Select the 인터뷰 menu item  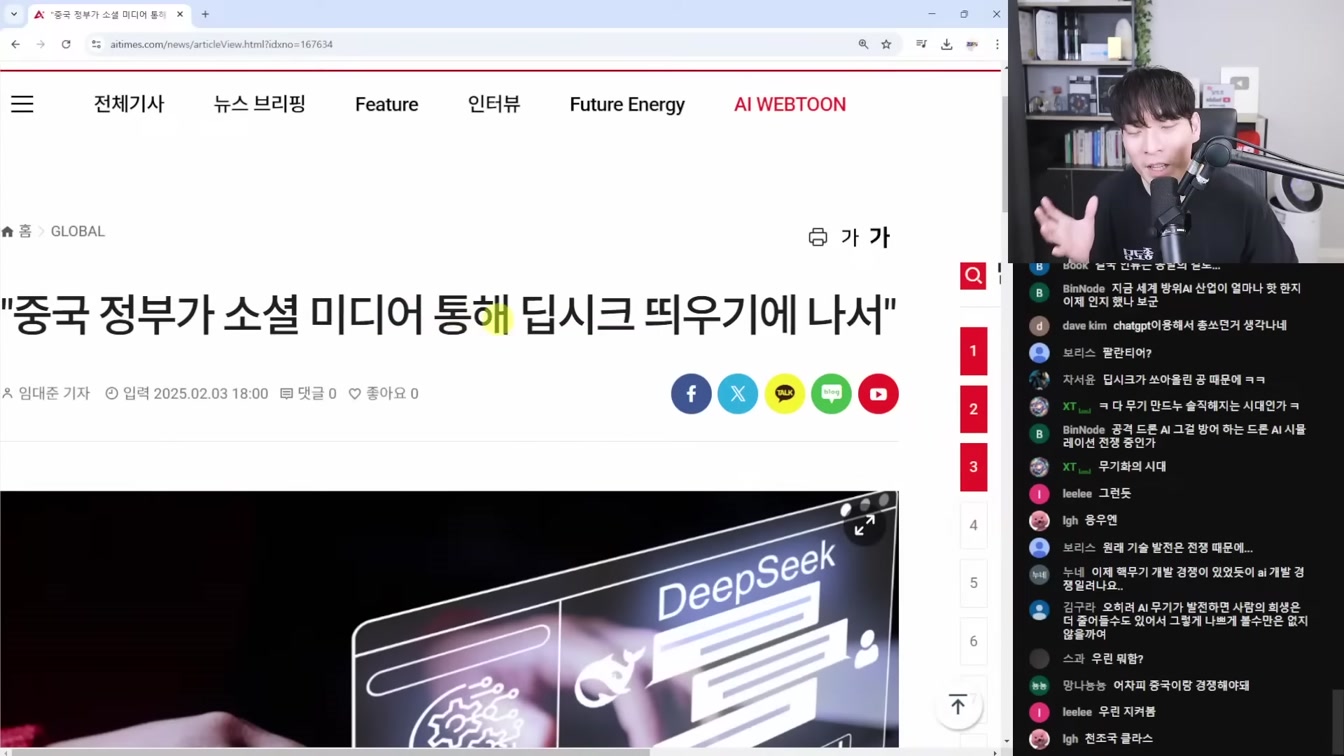[x=494, y=104]
